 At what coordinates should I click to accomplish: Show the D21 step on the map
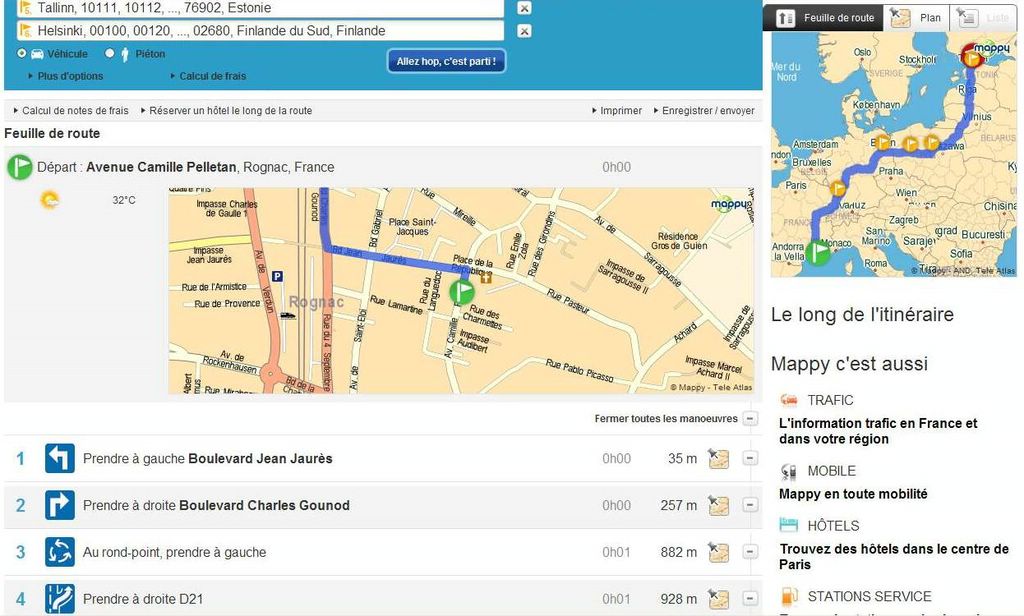[718, 599]
